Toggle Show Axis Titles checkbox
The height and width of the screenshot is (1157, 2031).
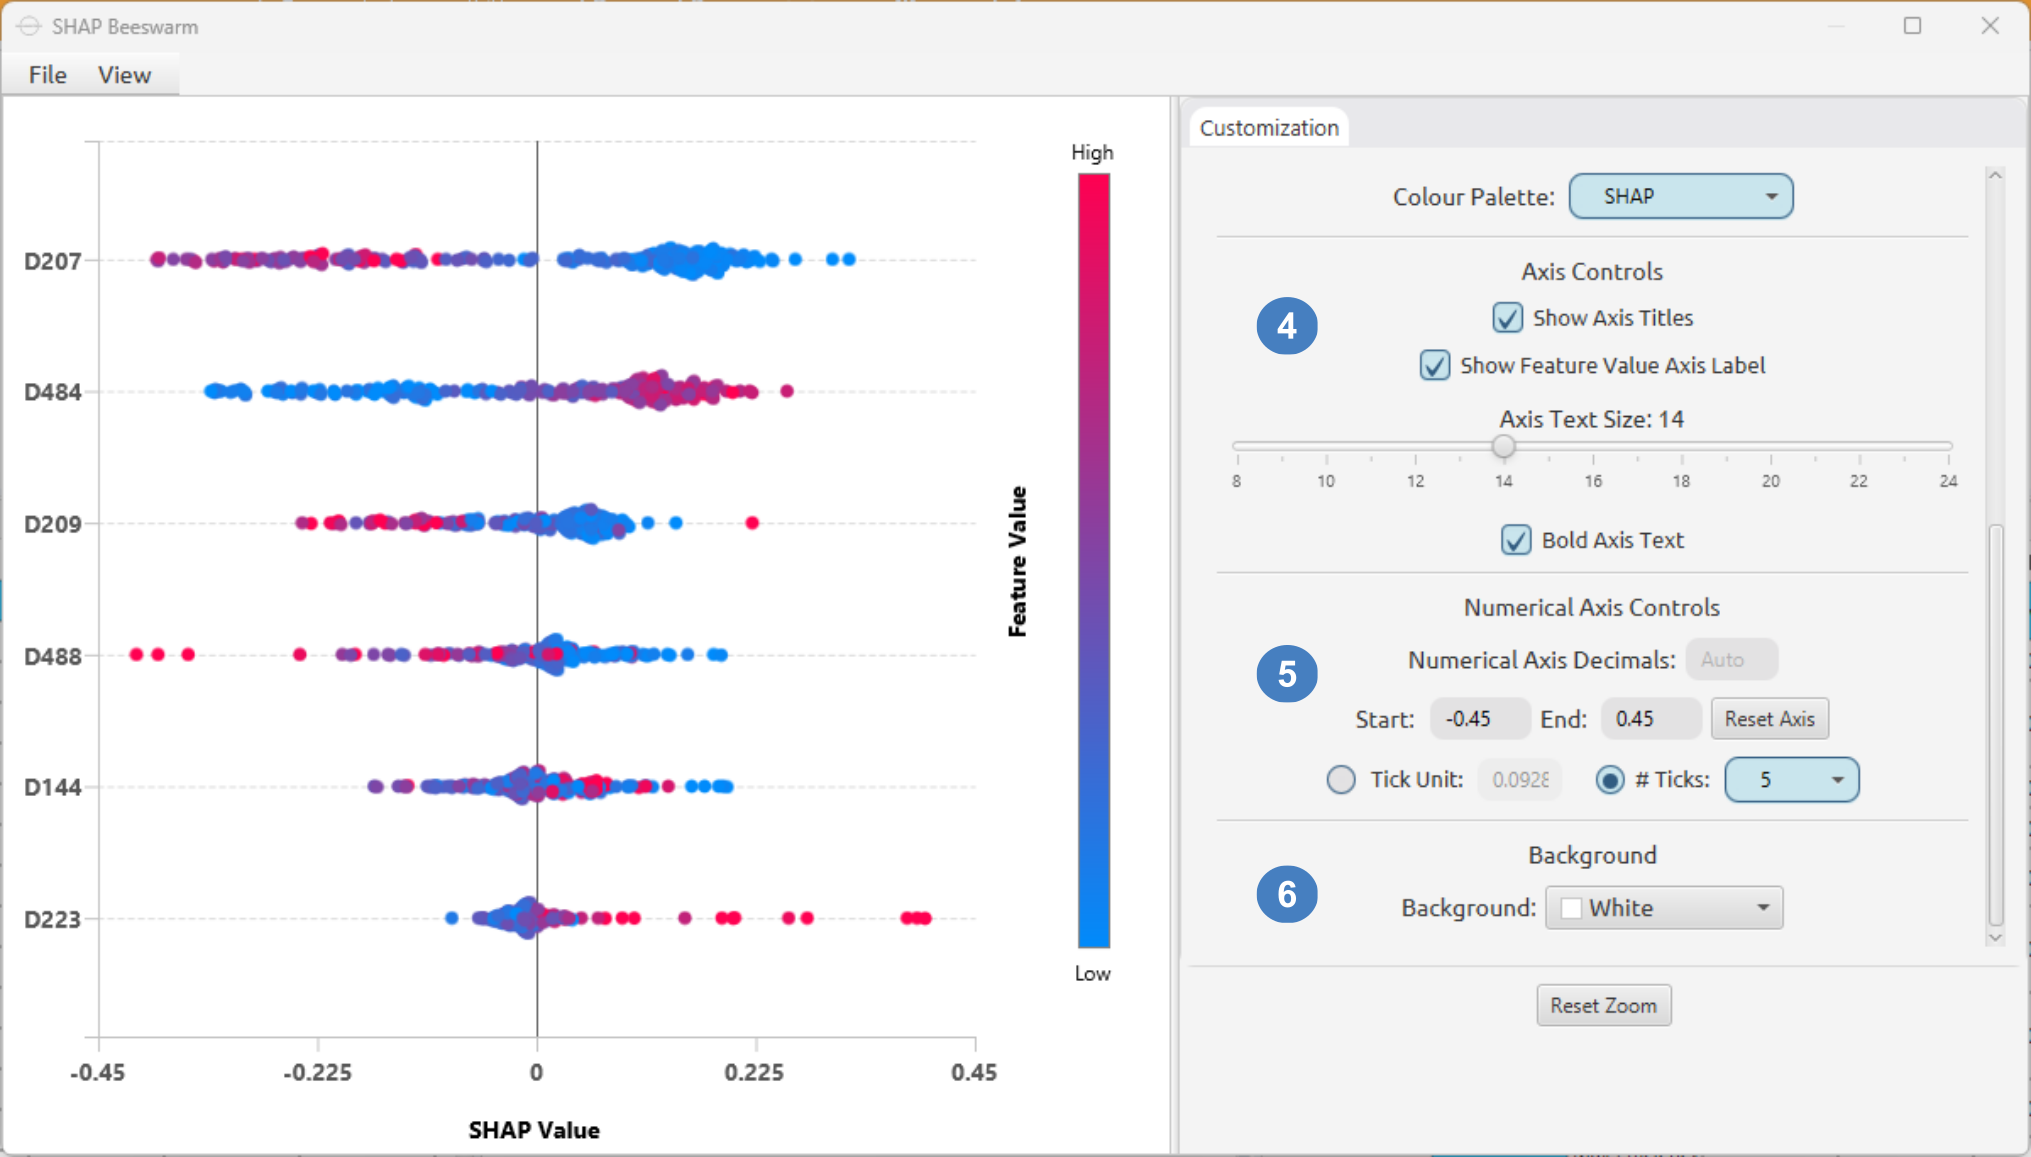1507,318
